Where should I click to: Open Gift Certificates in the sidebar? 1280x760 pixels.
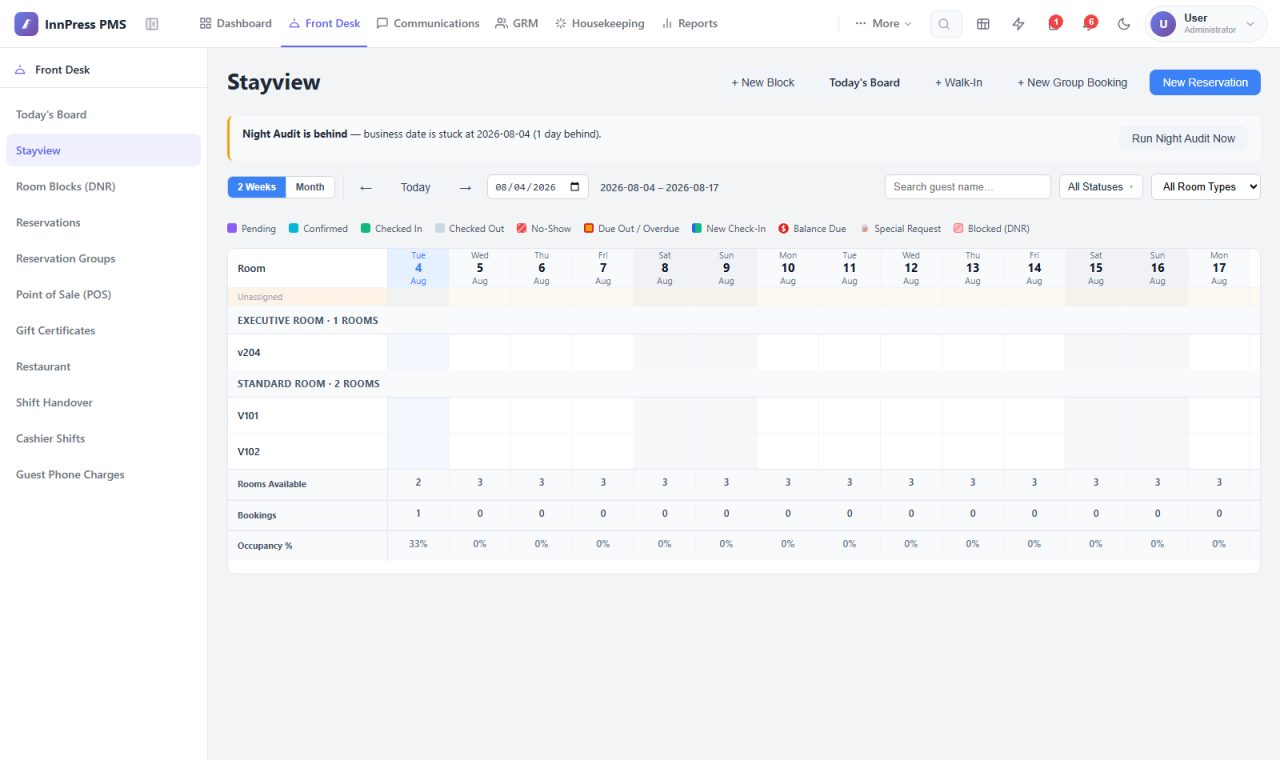pos(103,331)
